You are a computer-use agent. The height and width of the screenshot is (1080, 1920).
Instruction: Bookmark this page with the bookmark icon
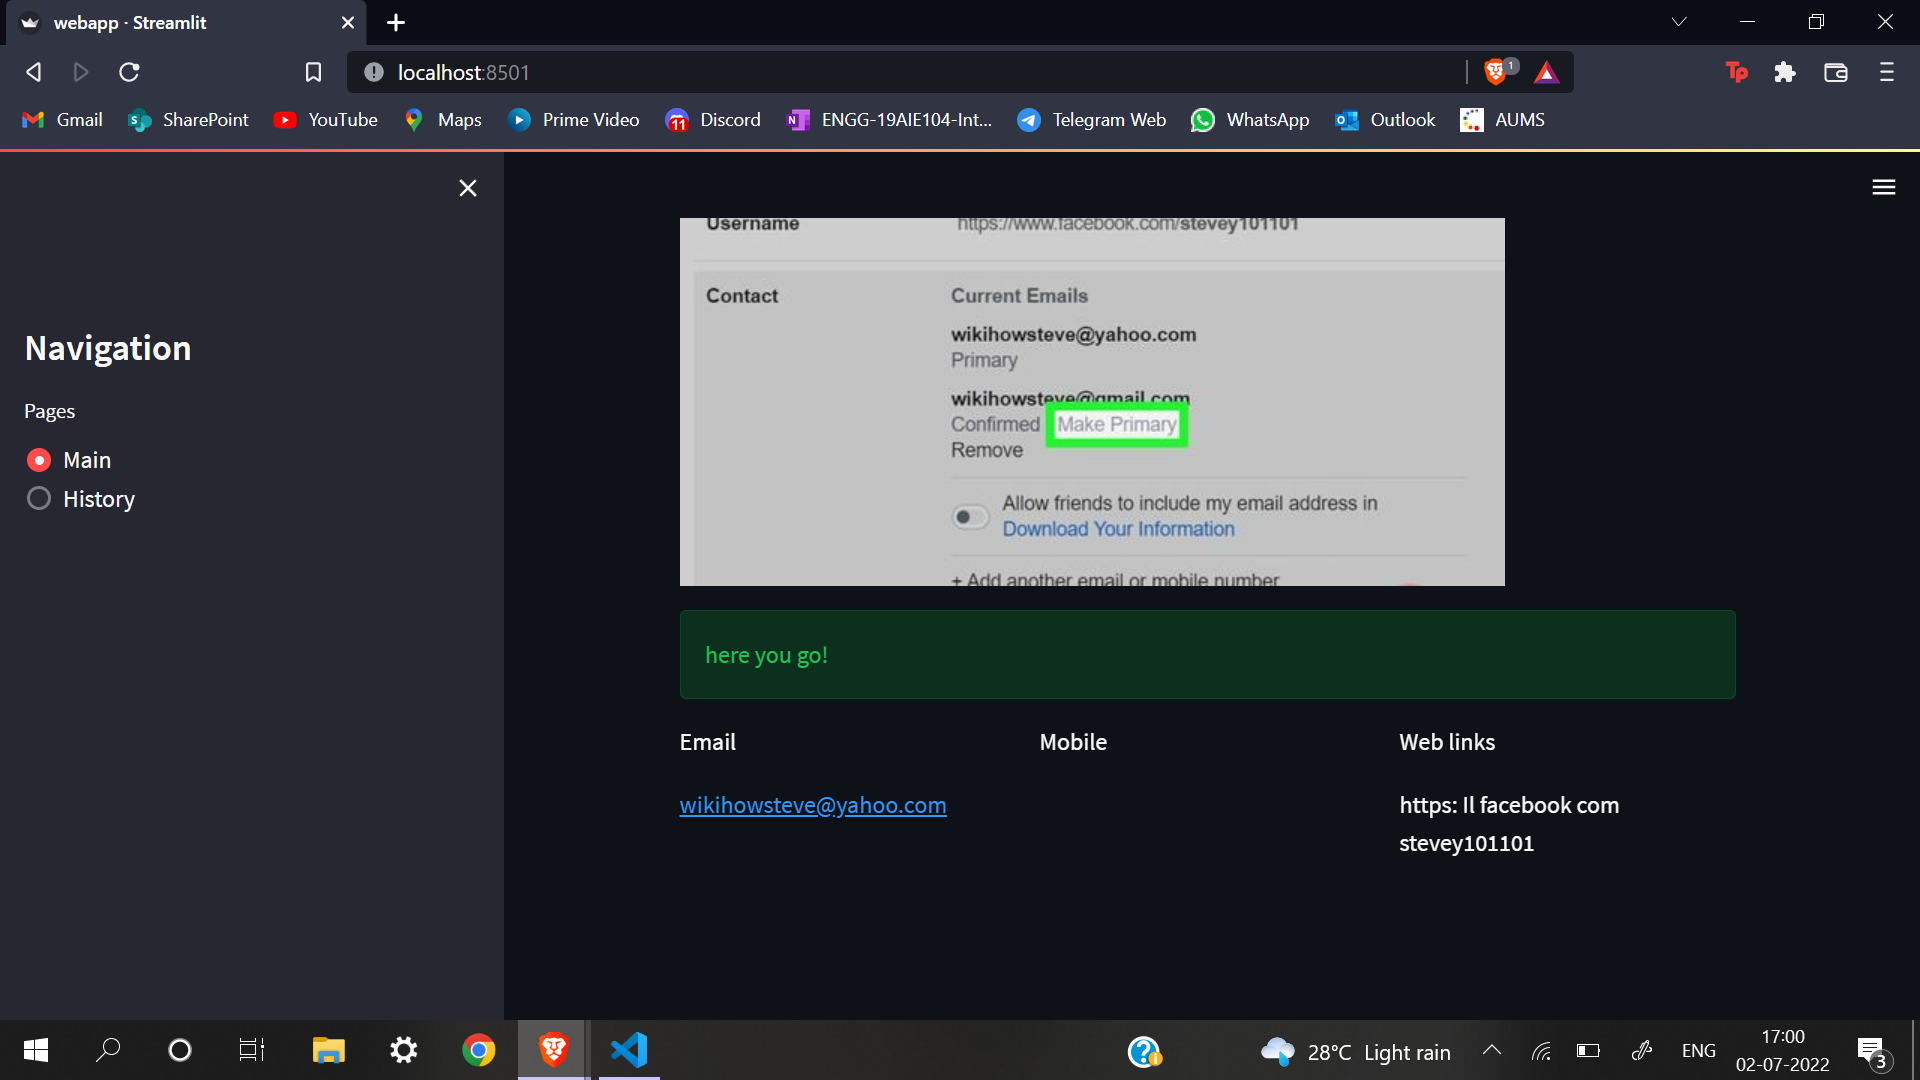(x=313, y=72)
